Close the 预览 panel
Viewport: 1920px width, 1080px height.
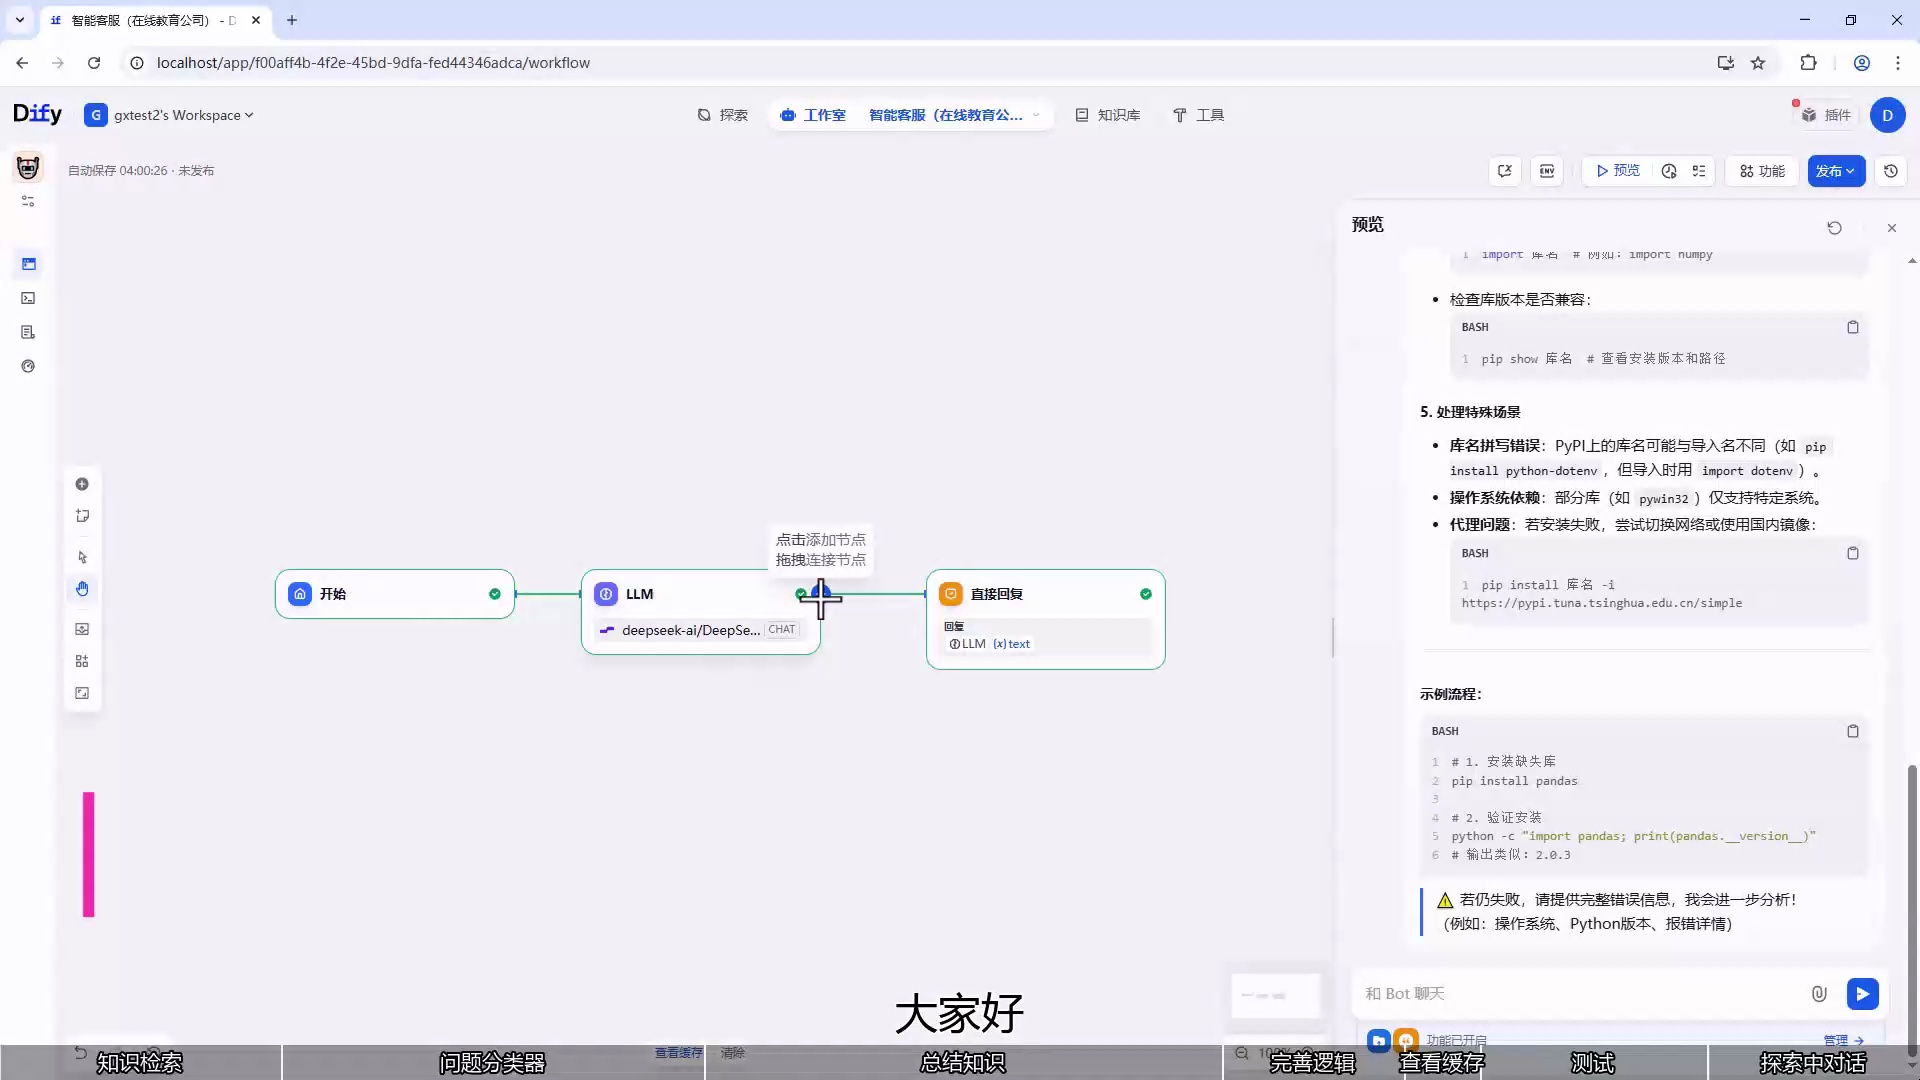click(x=1892, y=228)
